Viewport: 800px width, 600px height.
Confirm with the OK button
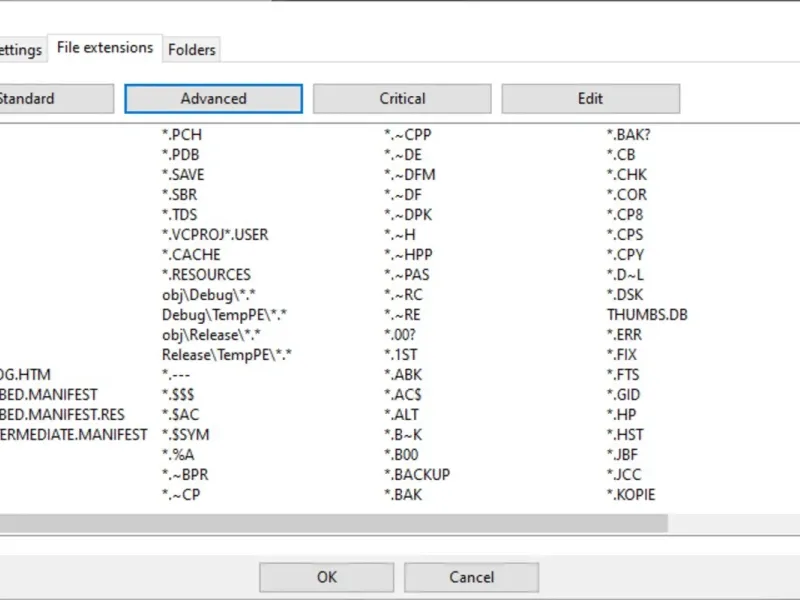(327, 577)
